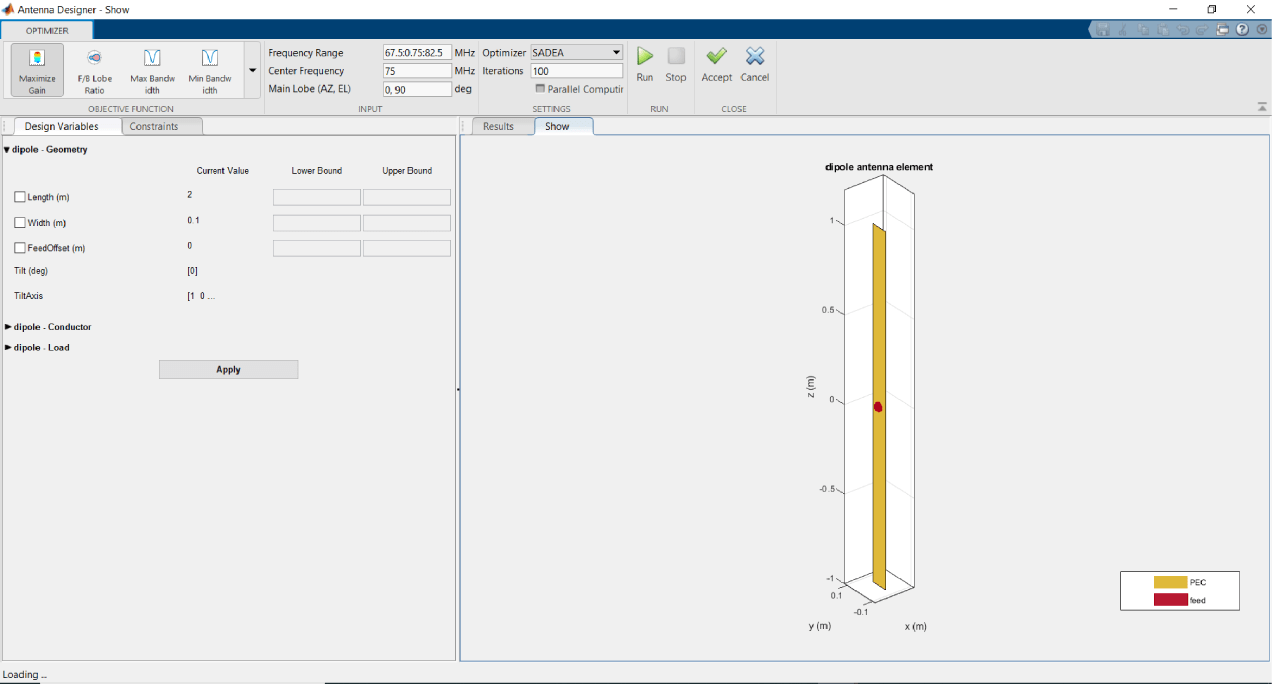Image resolution: width=1272 pixels, height=684 pixels.
Task: Select the Maximize Gain objective function
Action: pos(37,69)
